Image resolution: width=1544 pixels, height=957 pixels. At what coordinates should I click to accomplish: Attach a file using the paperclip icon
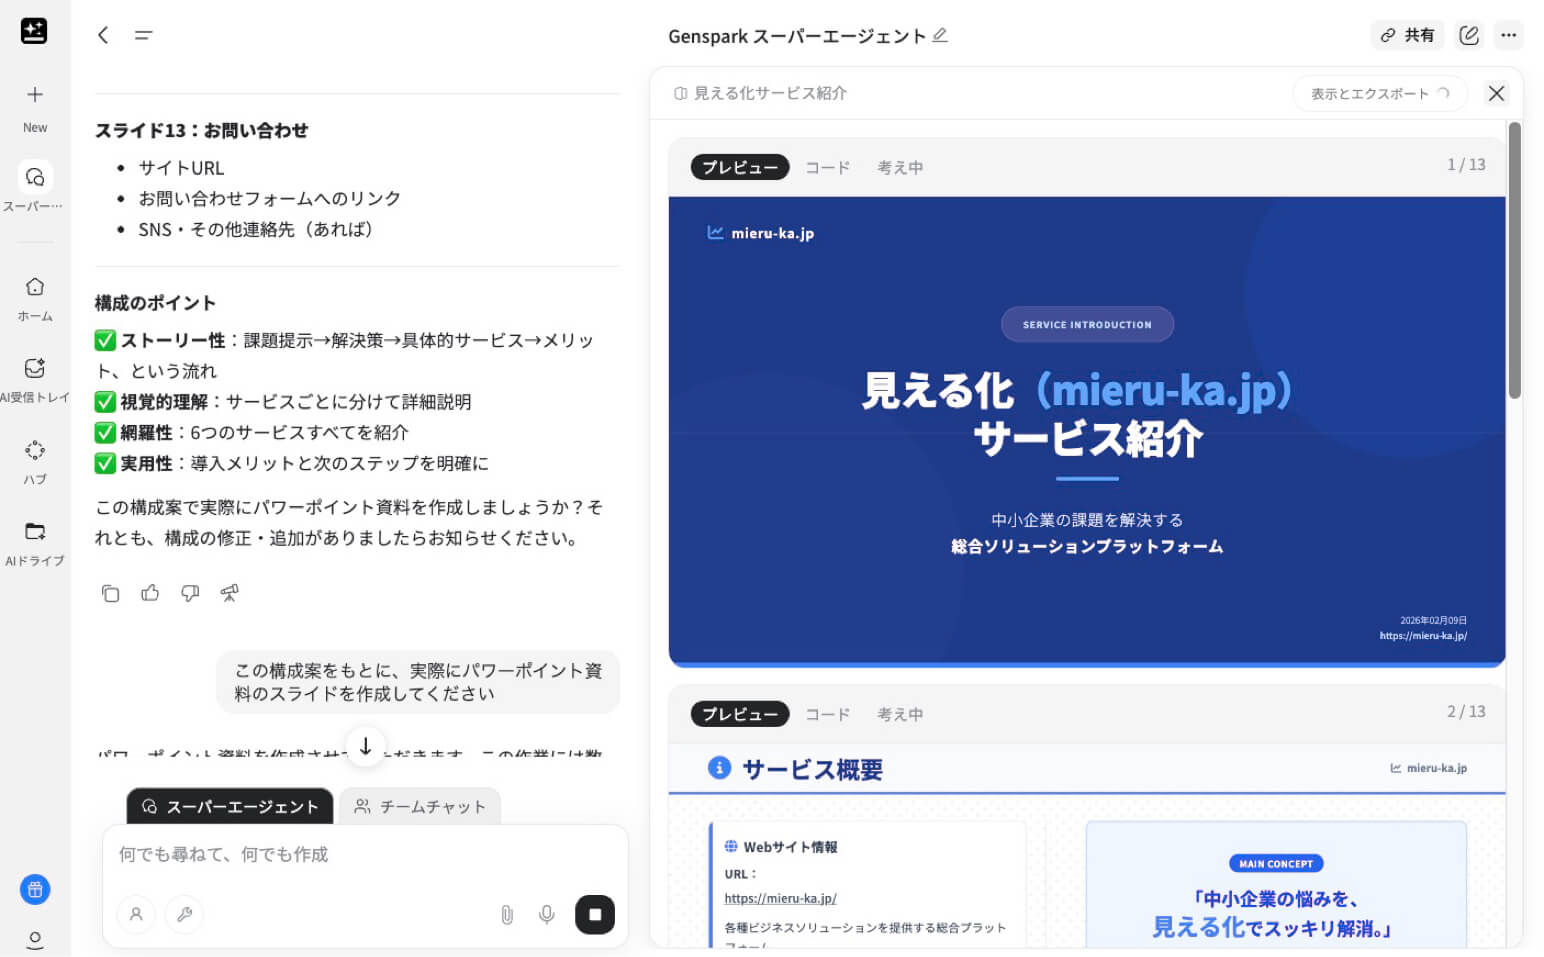[507, 914]
